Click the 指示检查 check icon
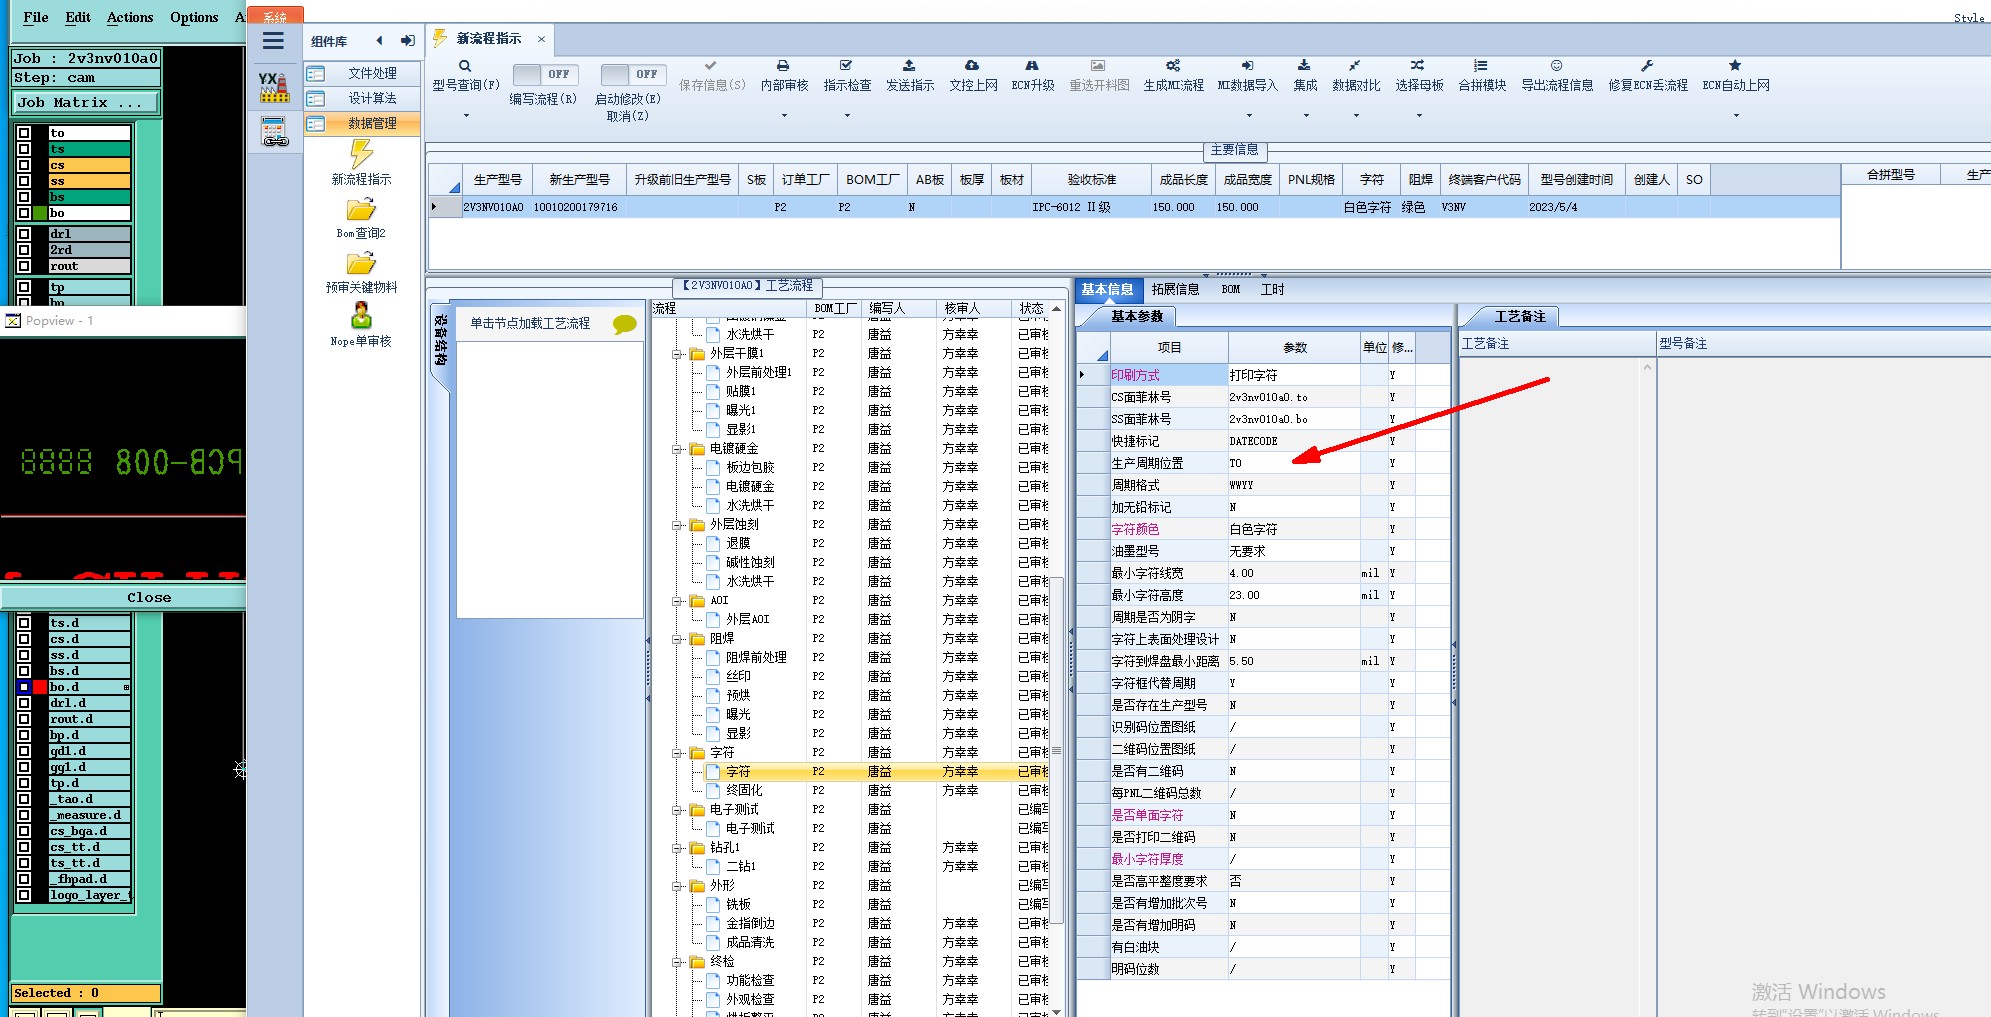This screenshot has height=1017, width=1991. click(x=847, y=66)
